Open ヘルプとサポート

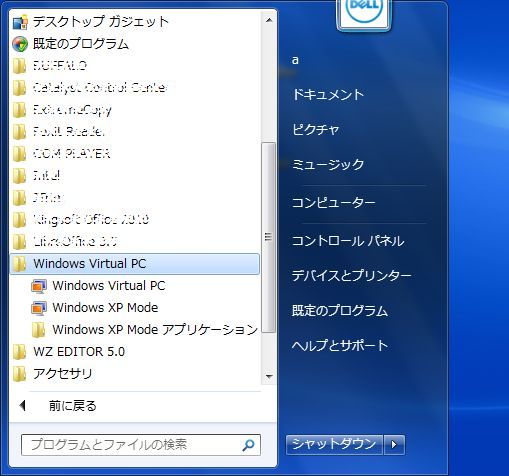(340, 345)
